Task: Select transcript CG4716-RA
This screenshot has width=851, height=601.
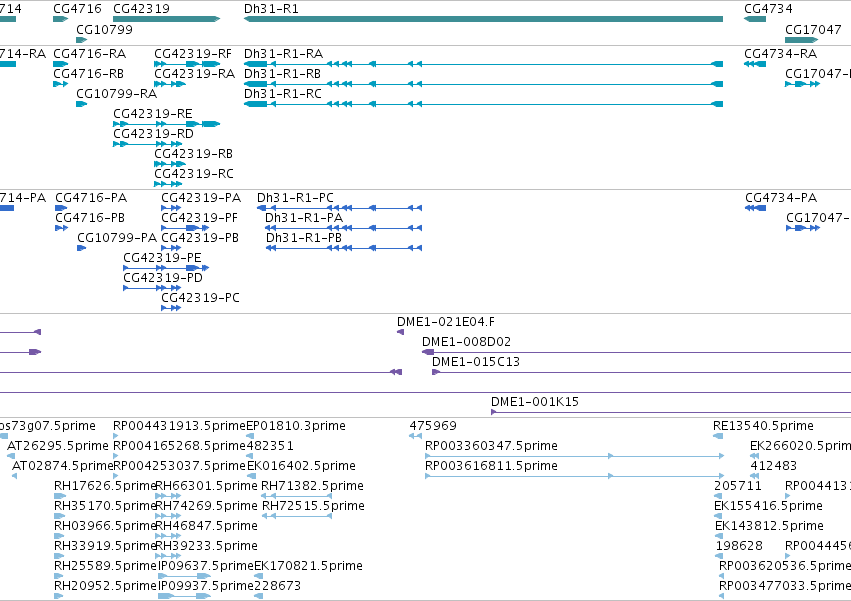Action: [x=61, y=64]
